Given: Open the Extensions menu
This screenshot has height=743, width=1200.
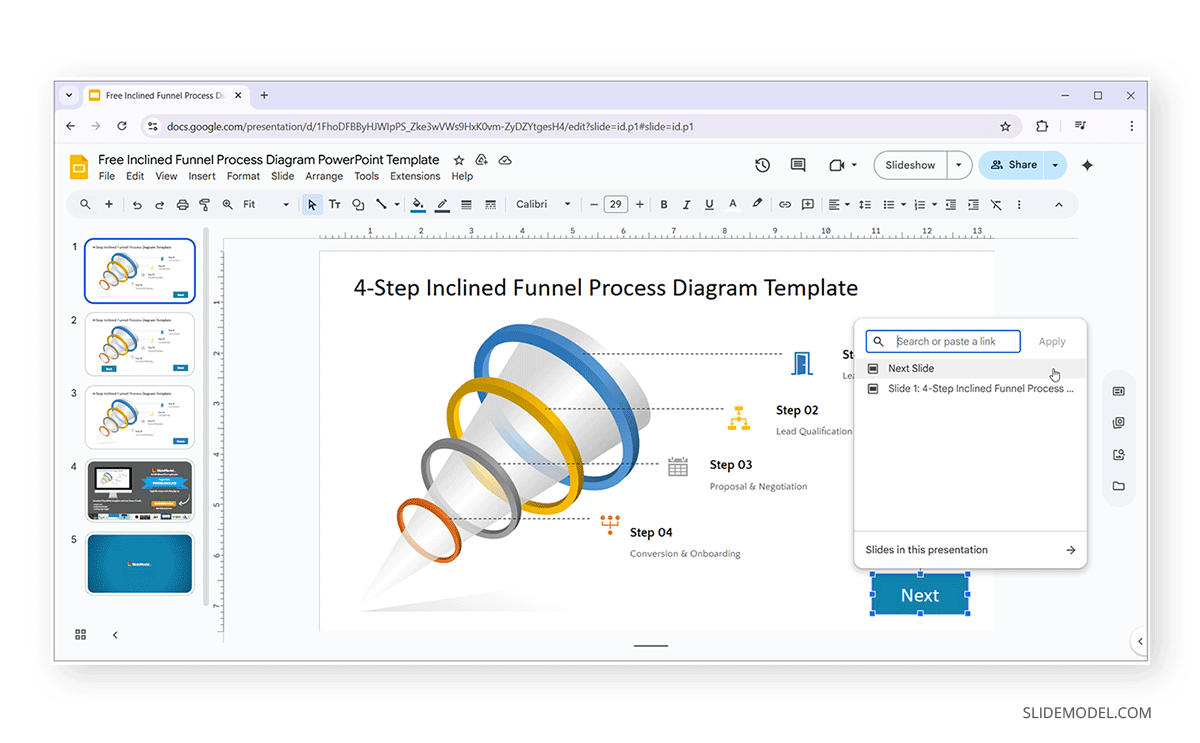Looking at the screenshot, I should pos(415,176).
